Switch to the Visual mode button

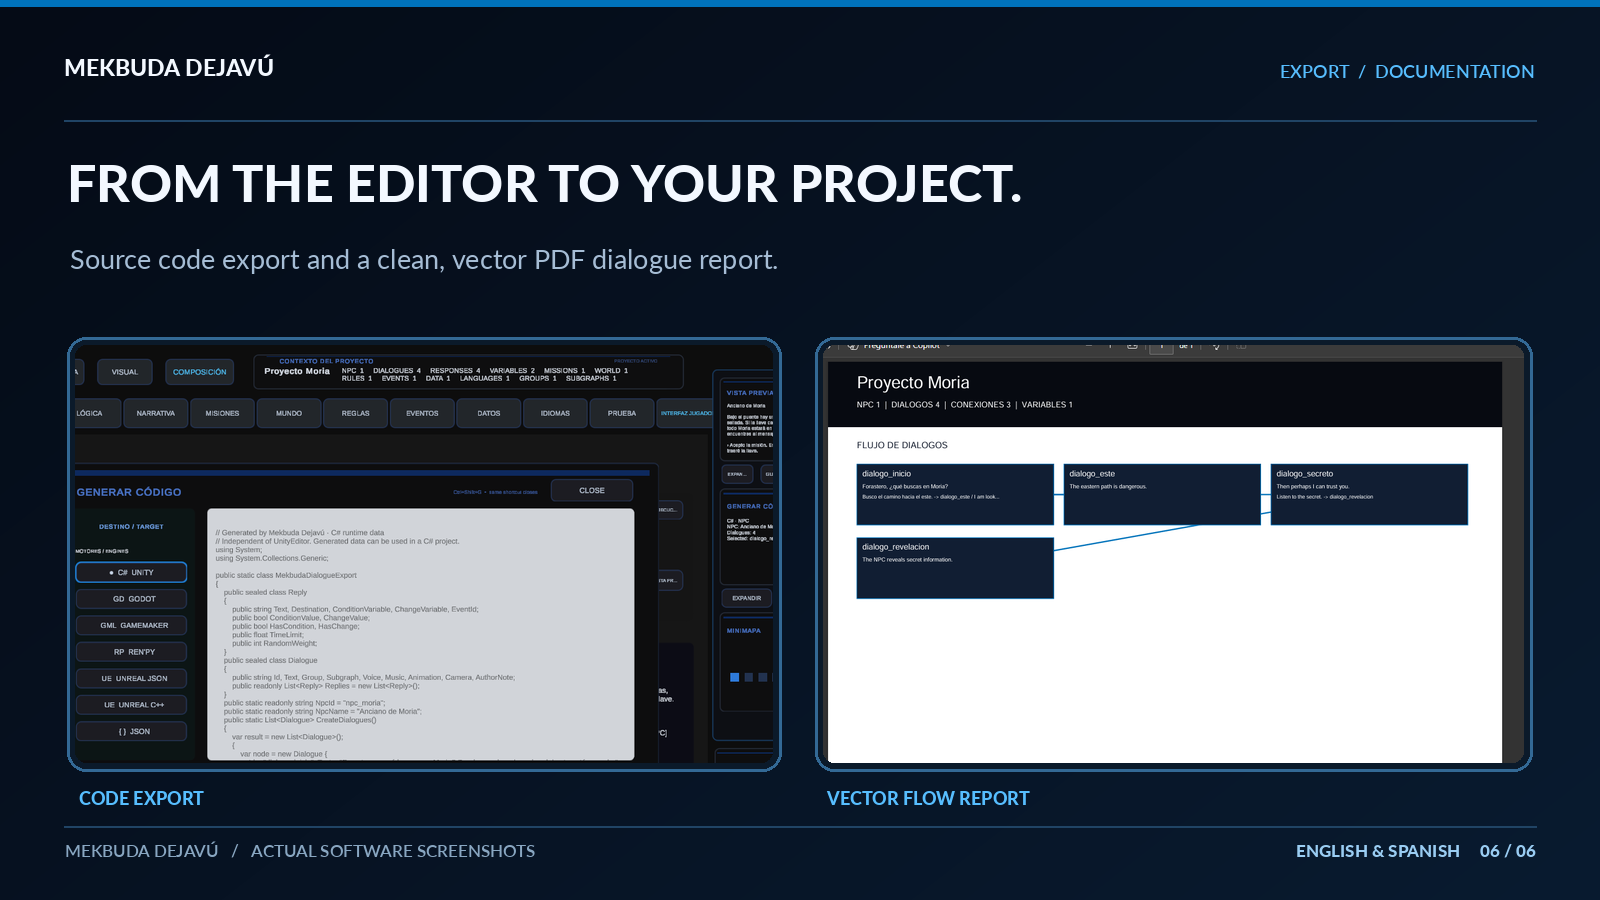[125, 372]
